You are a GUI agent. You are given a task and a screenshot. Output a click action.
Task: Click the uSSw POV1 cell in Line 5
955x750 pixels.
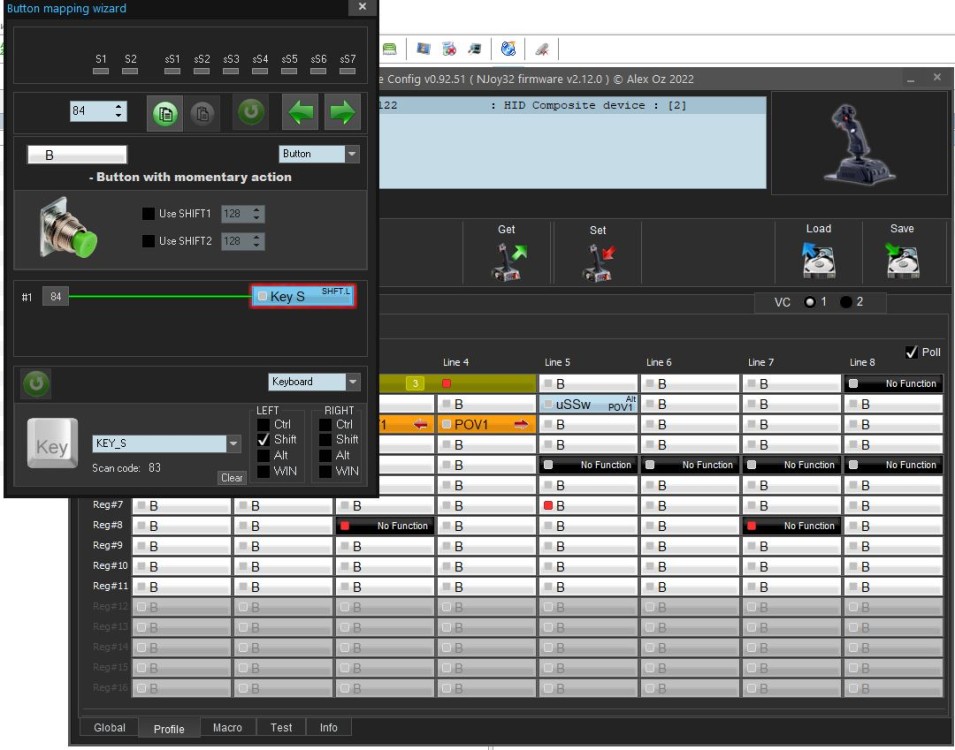pyautogui.click(x=588, y=404)
